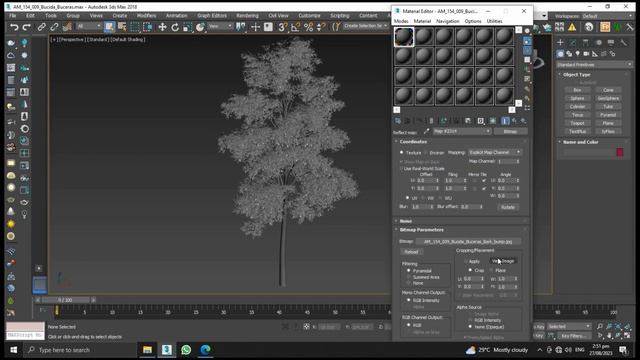
Task: Toggle the Spinner Snap icon
Action: (x=321, y=27)
